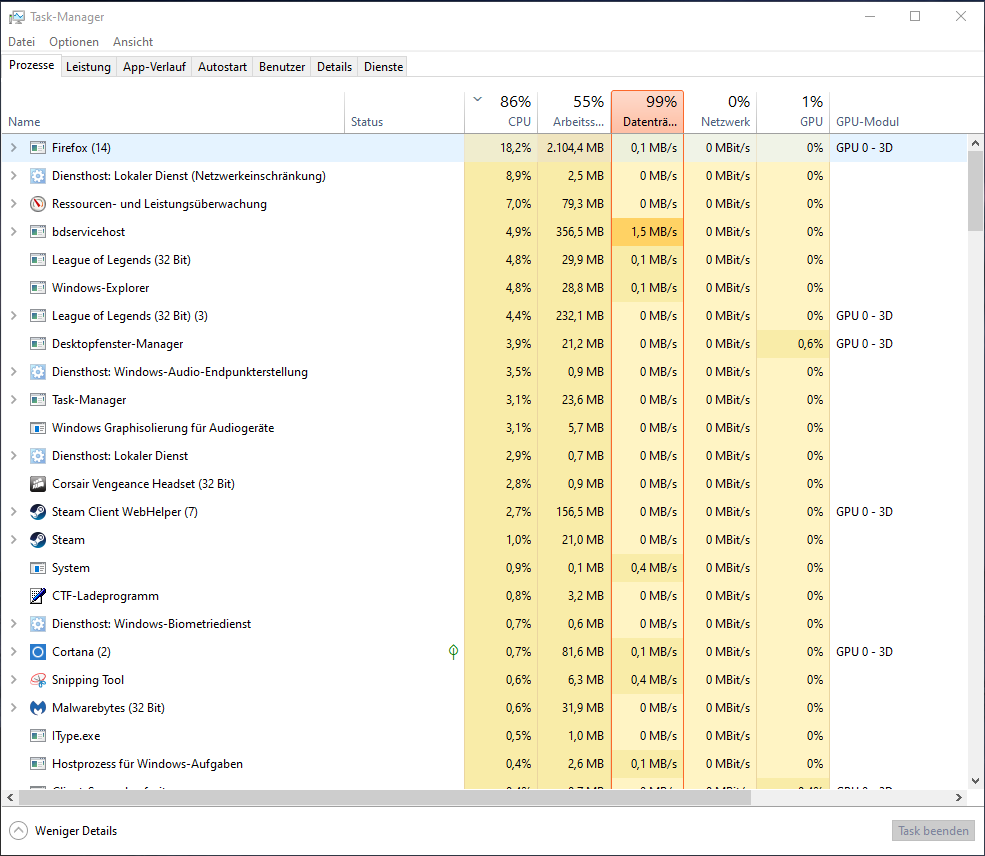Expand the Cortana (2) process group
Screen dimensions: 985x856
tap(13, 652)
